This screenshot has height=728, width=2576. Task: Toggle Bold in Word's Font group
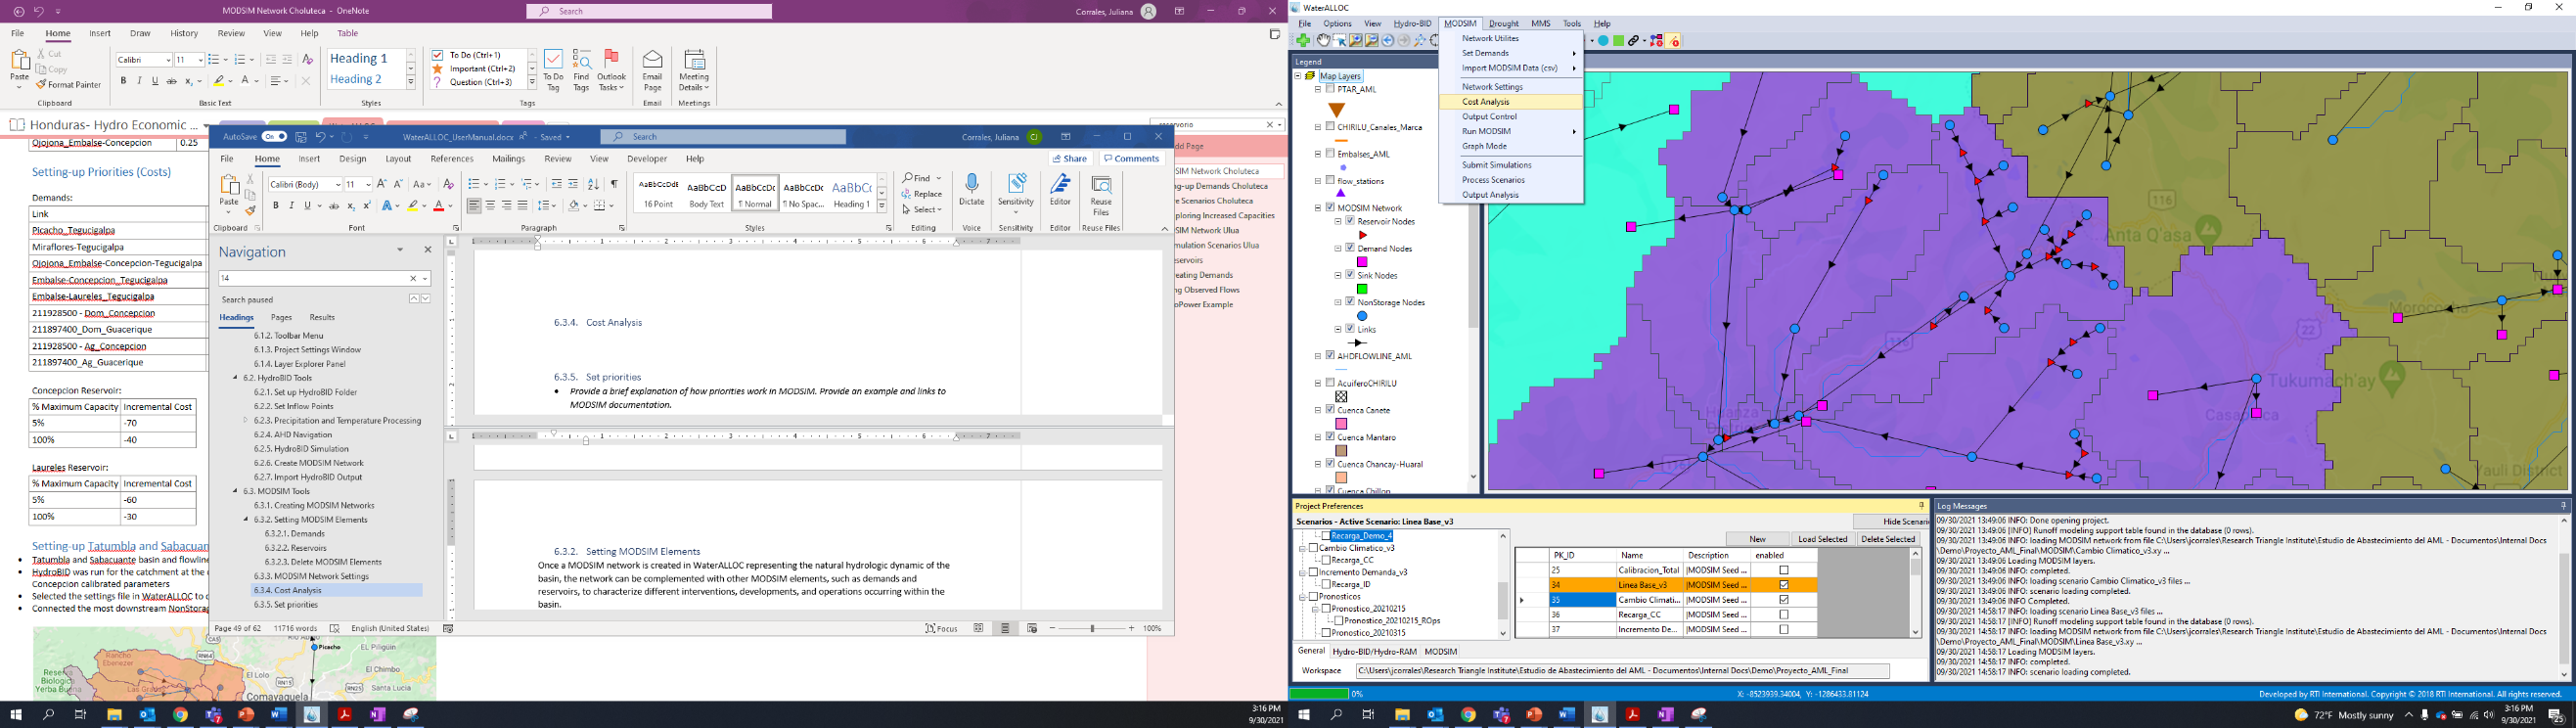click(x=275, y=206)
